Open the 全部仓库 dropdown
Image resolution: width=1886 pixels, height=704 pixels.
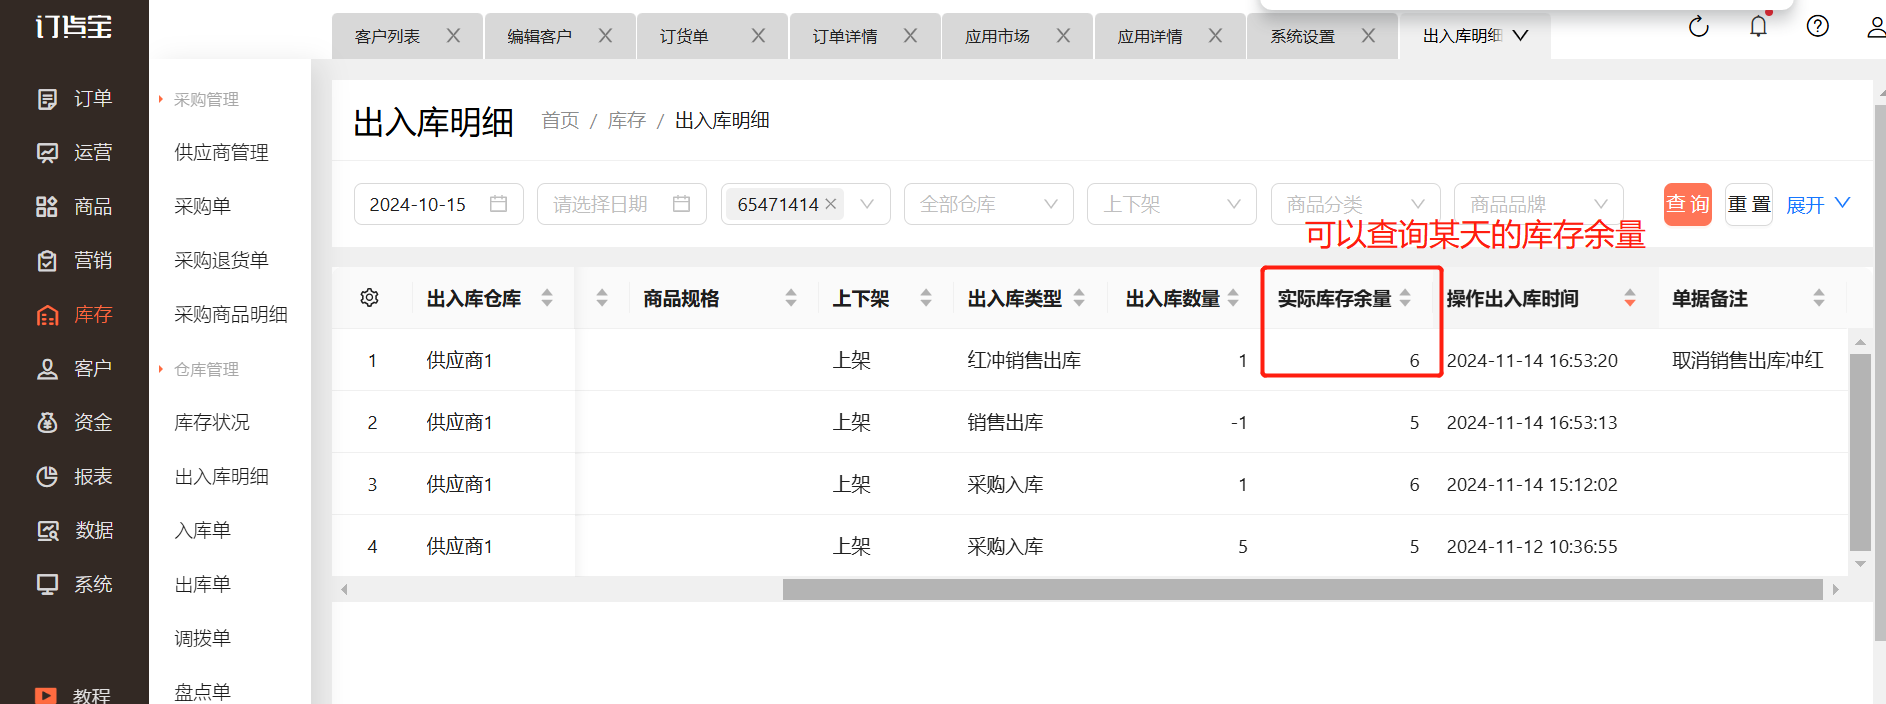tap(988, 204)
